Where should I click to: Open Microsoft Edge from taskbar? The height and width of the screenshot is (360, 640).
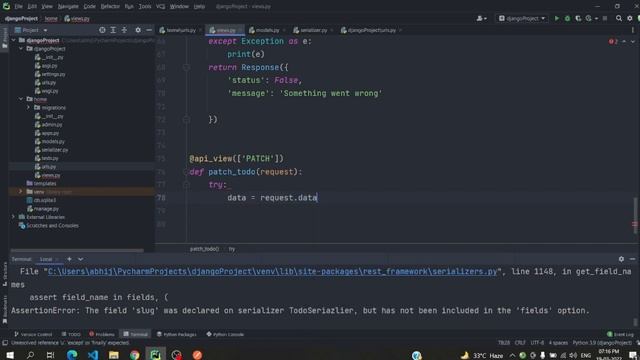pos(72,355)
